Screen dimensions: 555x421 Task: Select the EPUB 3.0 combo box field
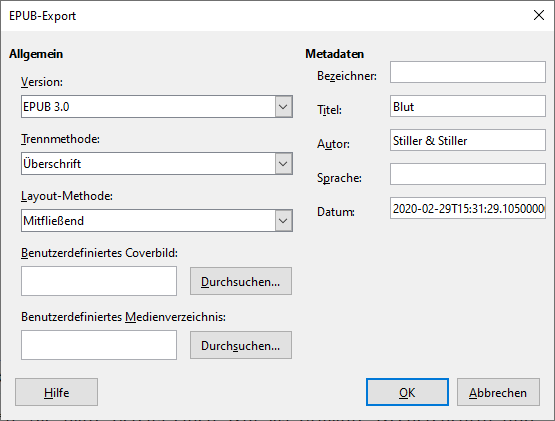pos(157,107)
